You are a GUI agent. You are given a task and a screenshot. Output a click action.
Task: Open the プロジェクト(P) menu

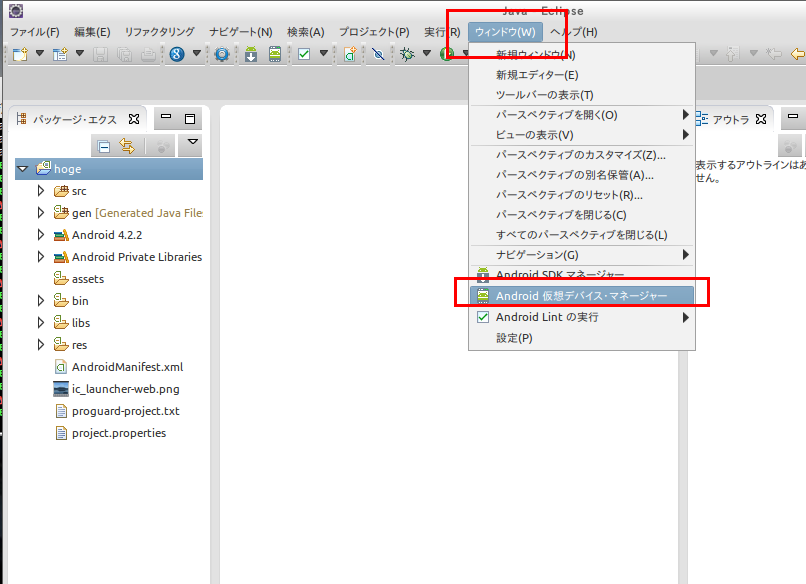pos(374,32)
